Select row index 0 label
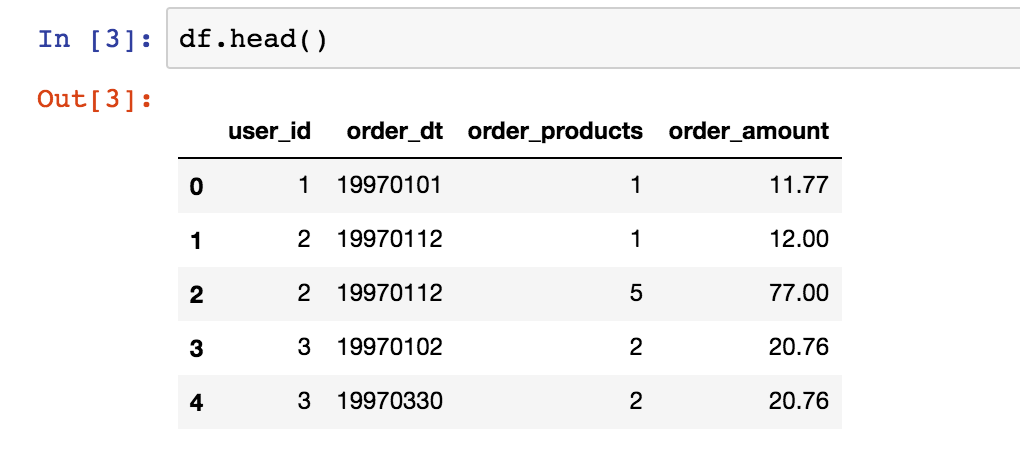 point(196,186)
